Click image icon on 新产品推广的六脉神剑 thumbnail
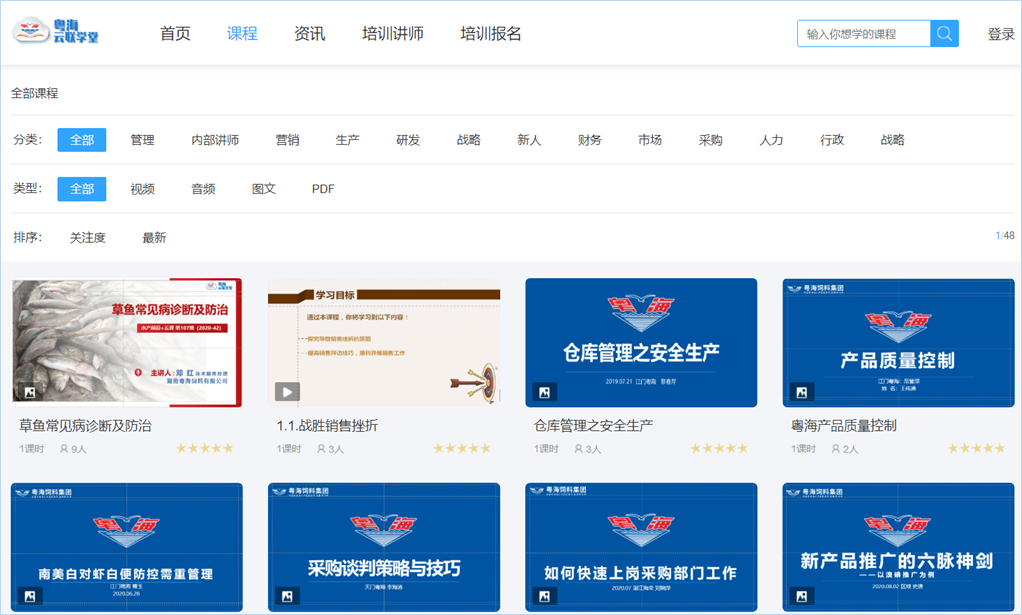The width and height of the screenshot is (1022, 615). 802,596
